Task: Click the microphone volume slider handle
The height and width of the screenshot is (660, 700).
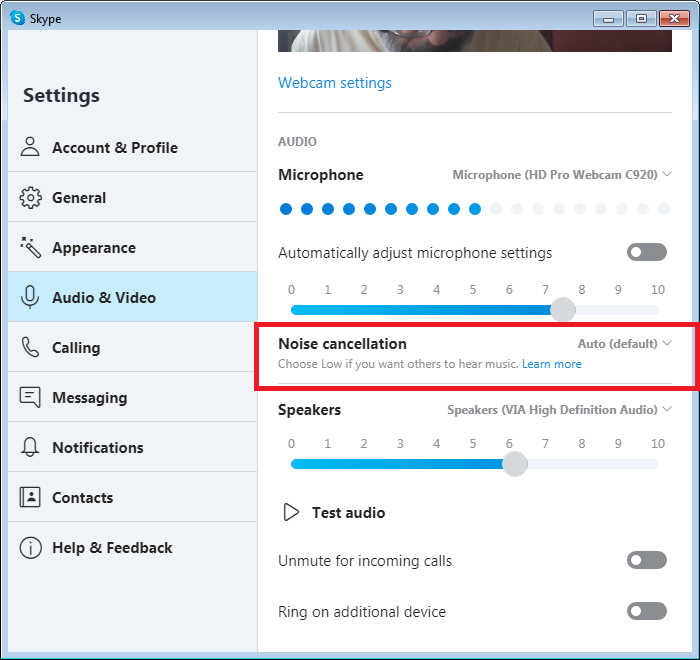Action: click(x=562, y=309)
